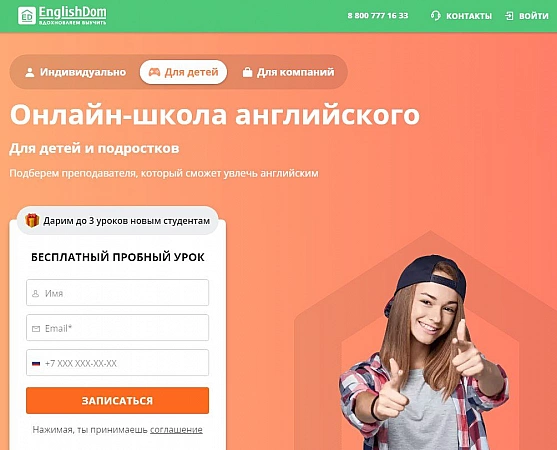Viewport: 557px width, 450px height.
Task: Click the gamepad icon on Для детей
Action: pyautogui.click(x=154, y=72)
